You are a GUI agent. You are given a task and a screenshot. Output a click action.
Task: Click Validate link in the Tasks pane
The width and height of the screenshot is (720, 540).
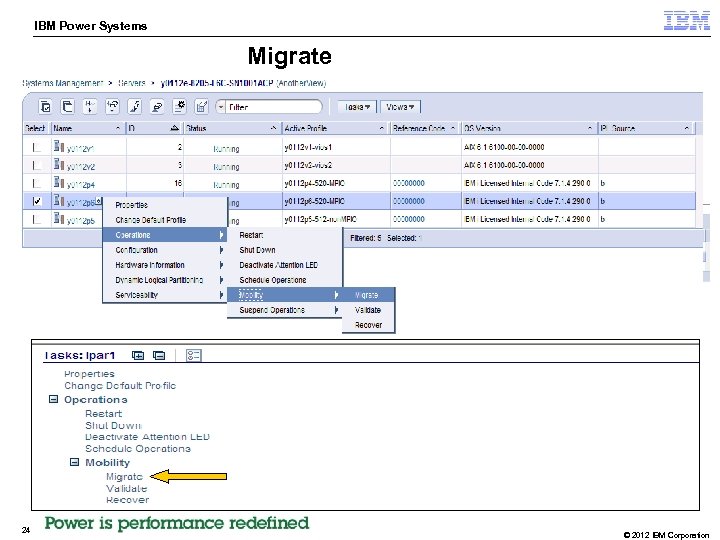[x=126, y=488]
